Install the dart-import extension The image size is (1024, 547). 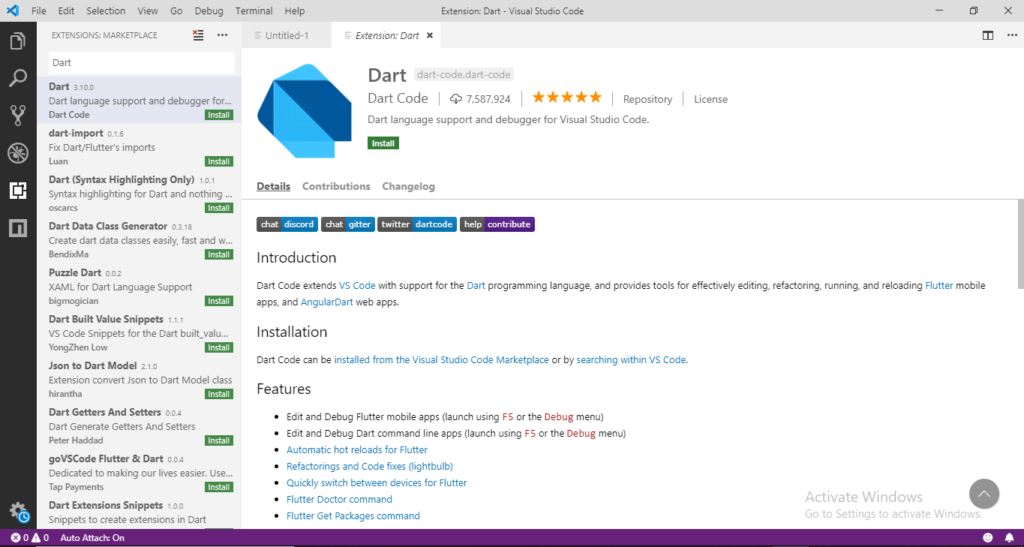coord(219,161)
